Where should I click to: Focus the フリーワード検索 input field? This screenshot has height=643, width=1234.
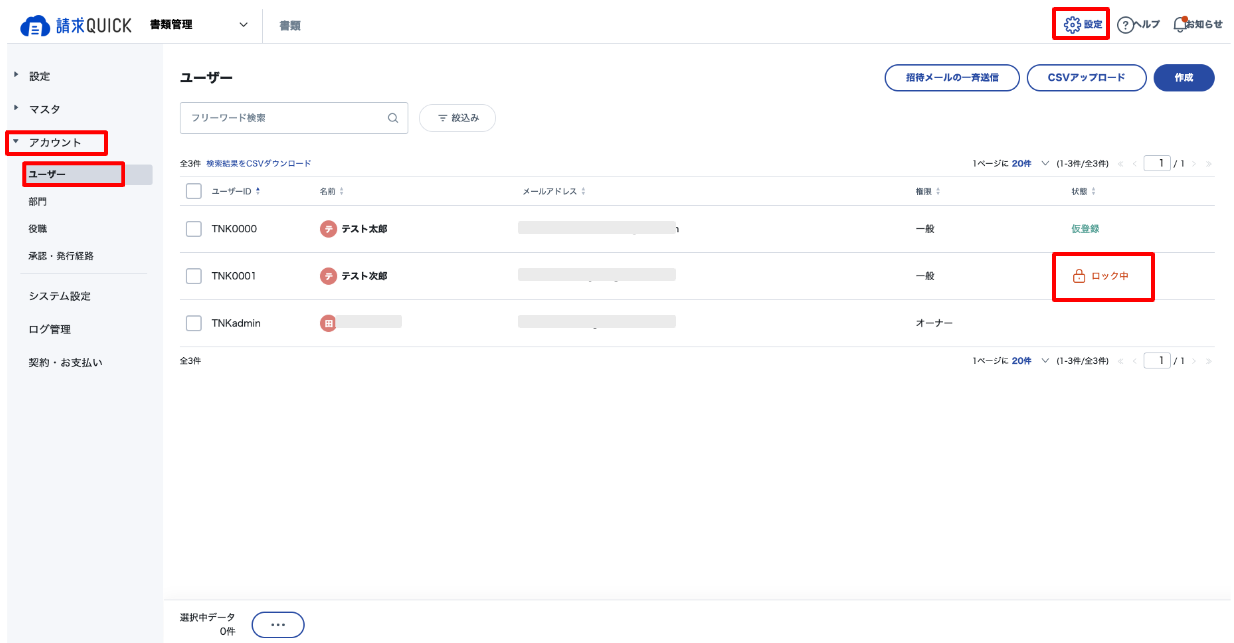click(283, 118)
